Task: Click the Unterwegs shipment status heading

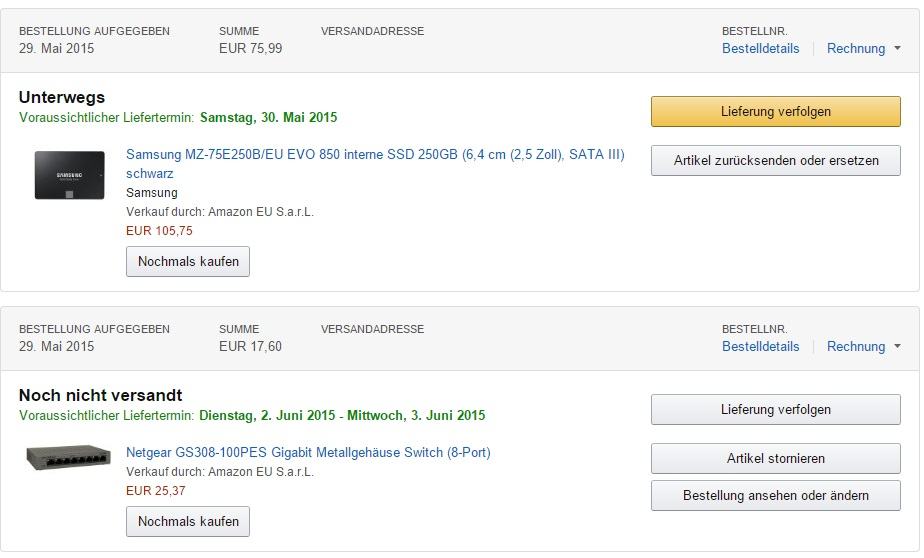Action: (62, 97)
